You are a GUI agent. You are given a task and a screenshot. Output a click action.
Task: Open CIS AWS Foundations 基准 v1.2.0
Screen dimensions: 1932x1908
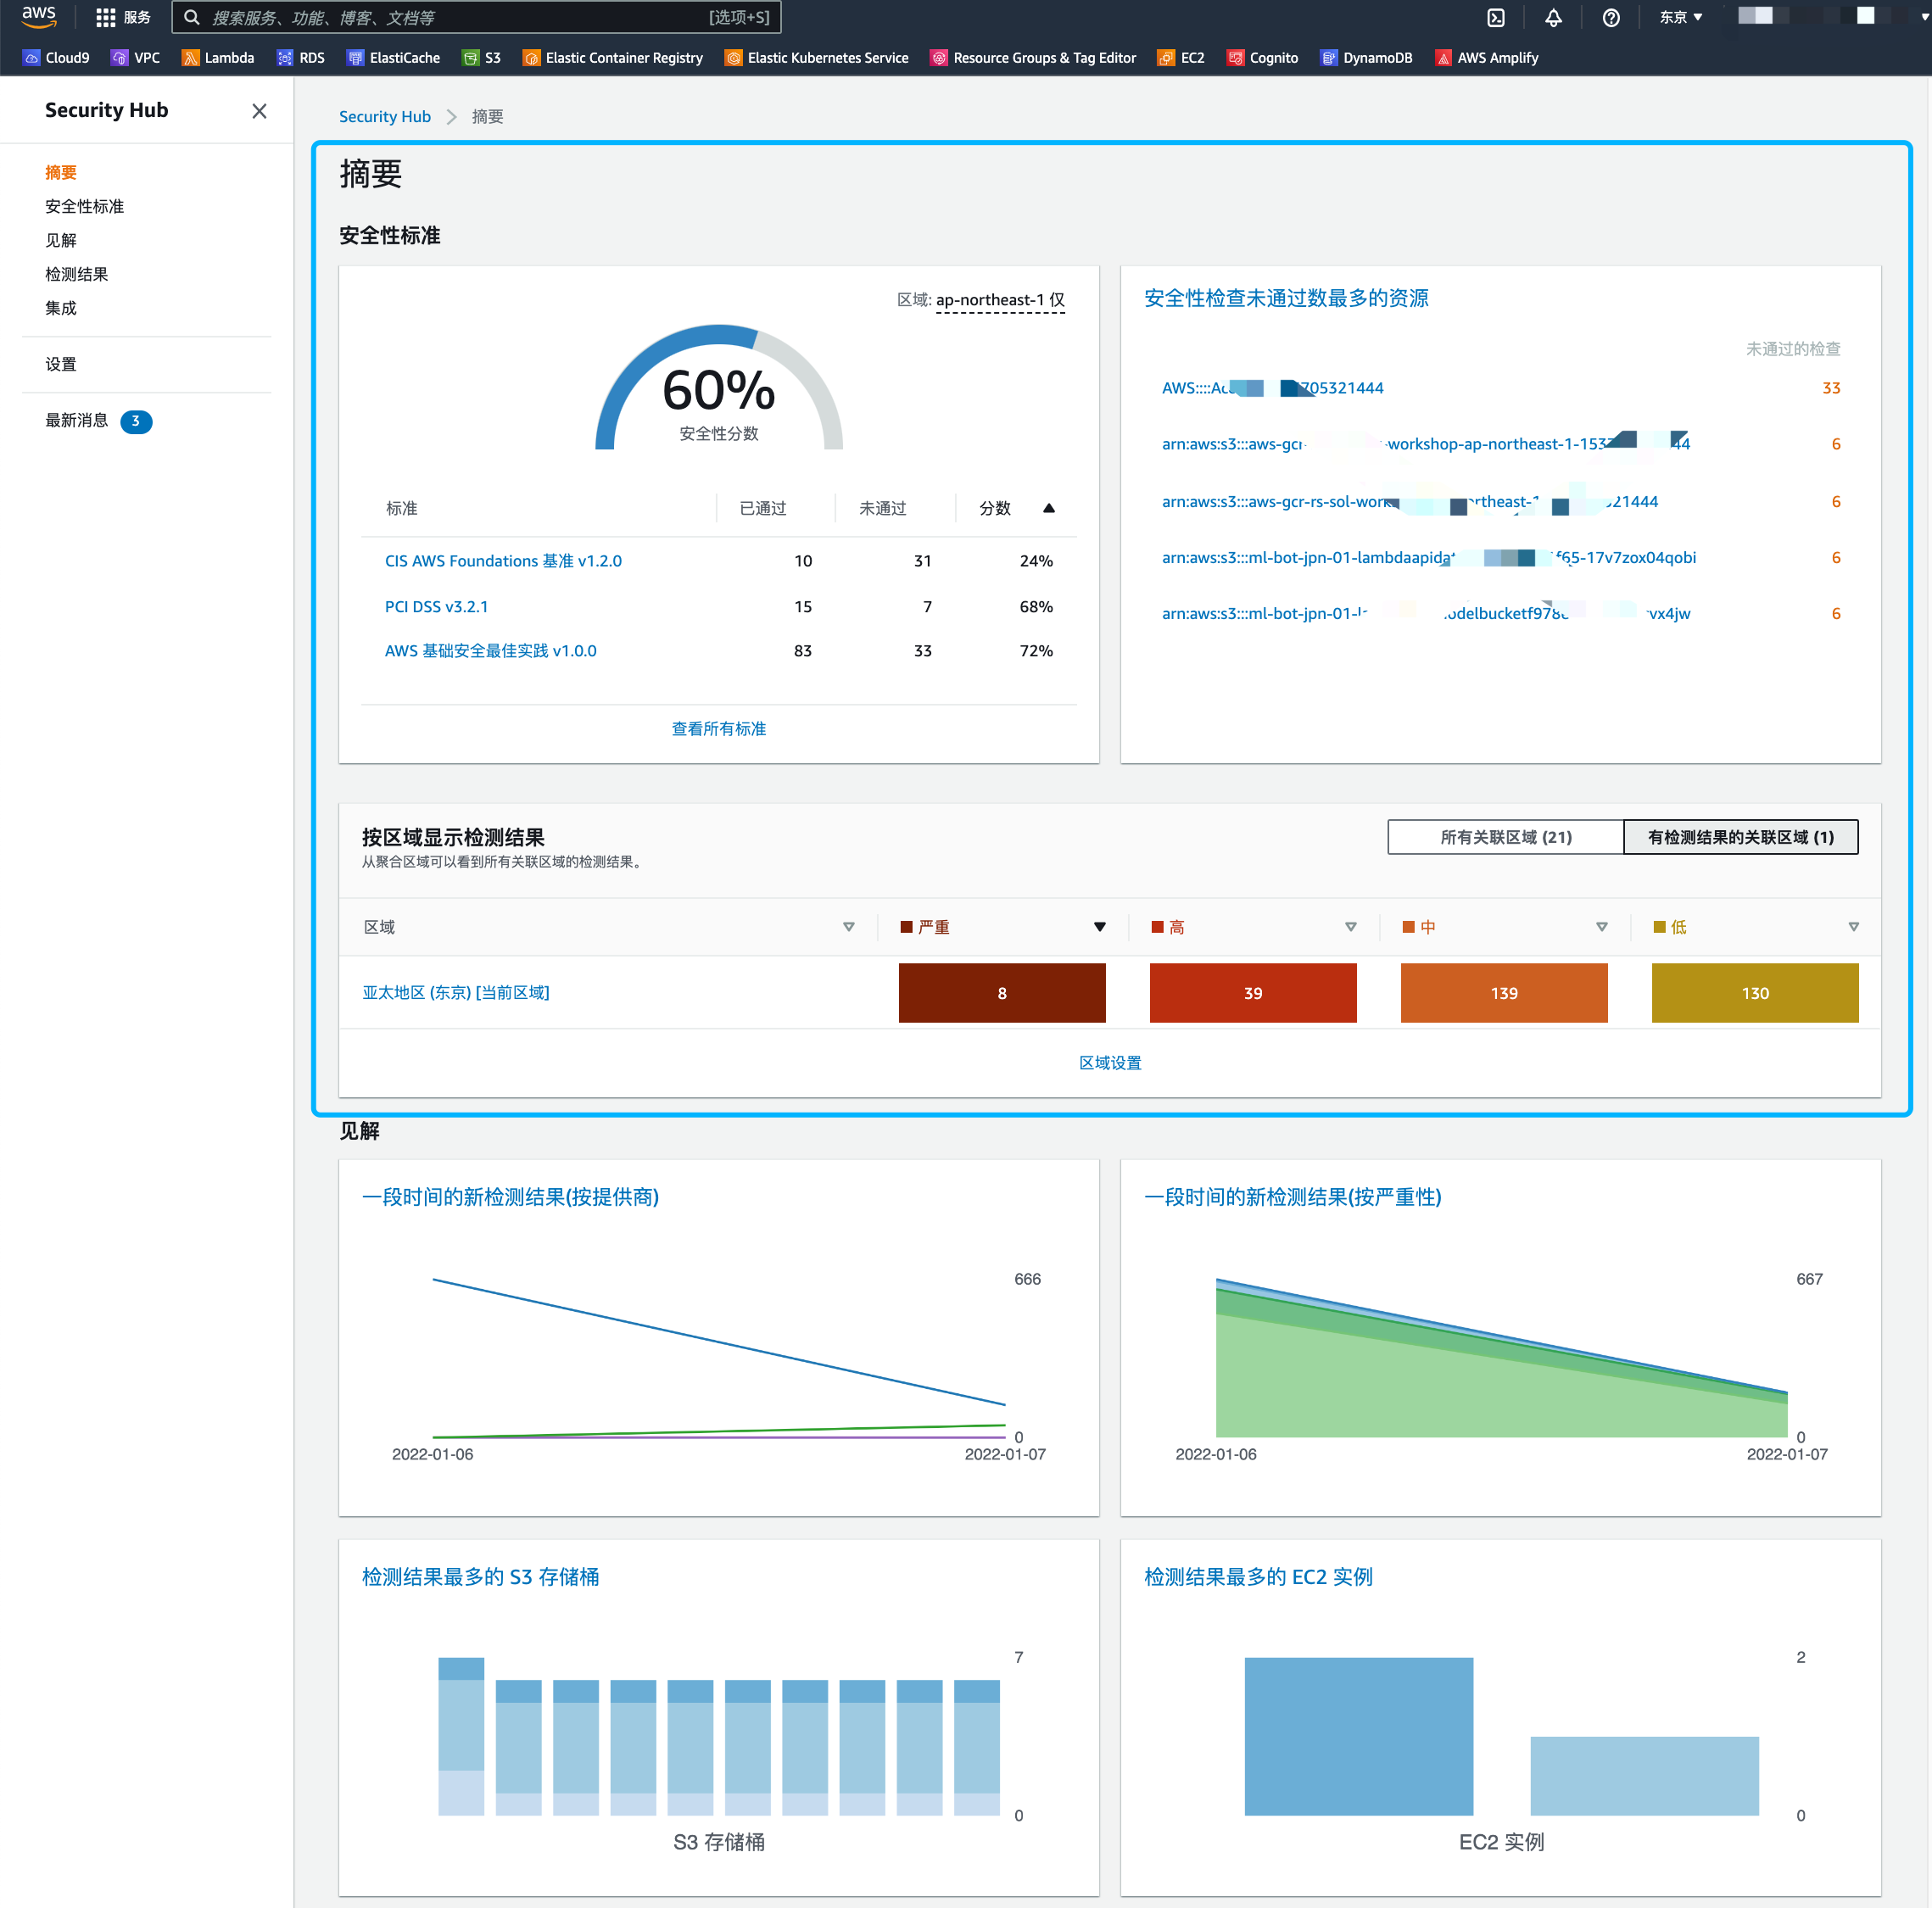point(503,561)
